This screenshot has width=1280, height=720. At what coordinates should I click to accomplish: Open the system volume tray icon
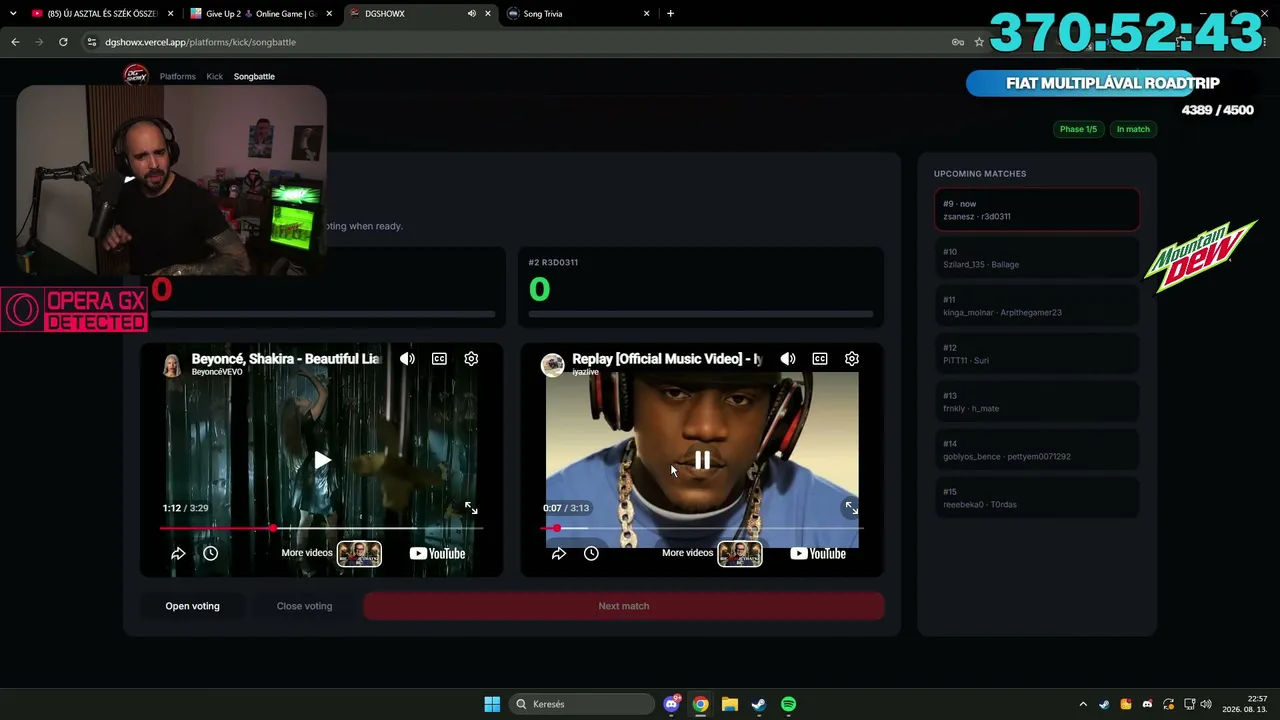[x=1206, y=704]
